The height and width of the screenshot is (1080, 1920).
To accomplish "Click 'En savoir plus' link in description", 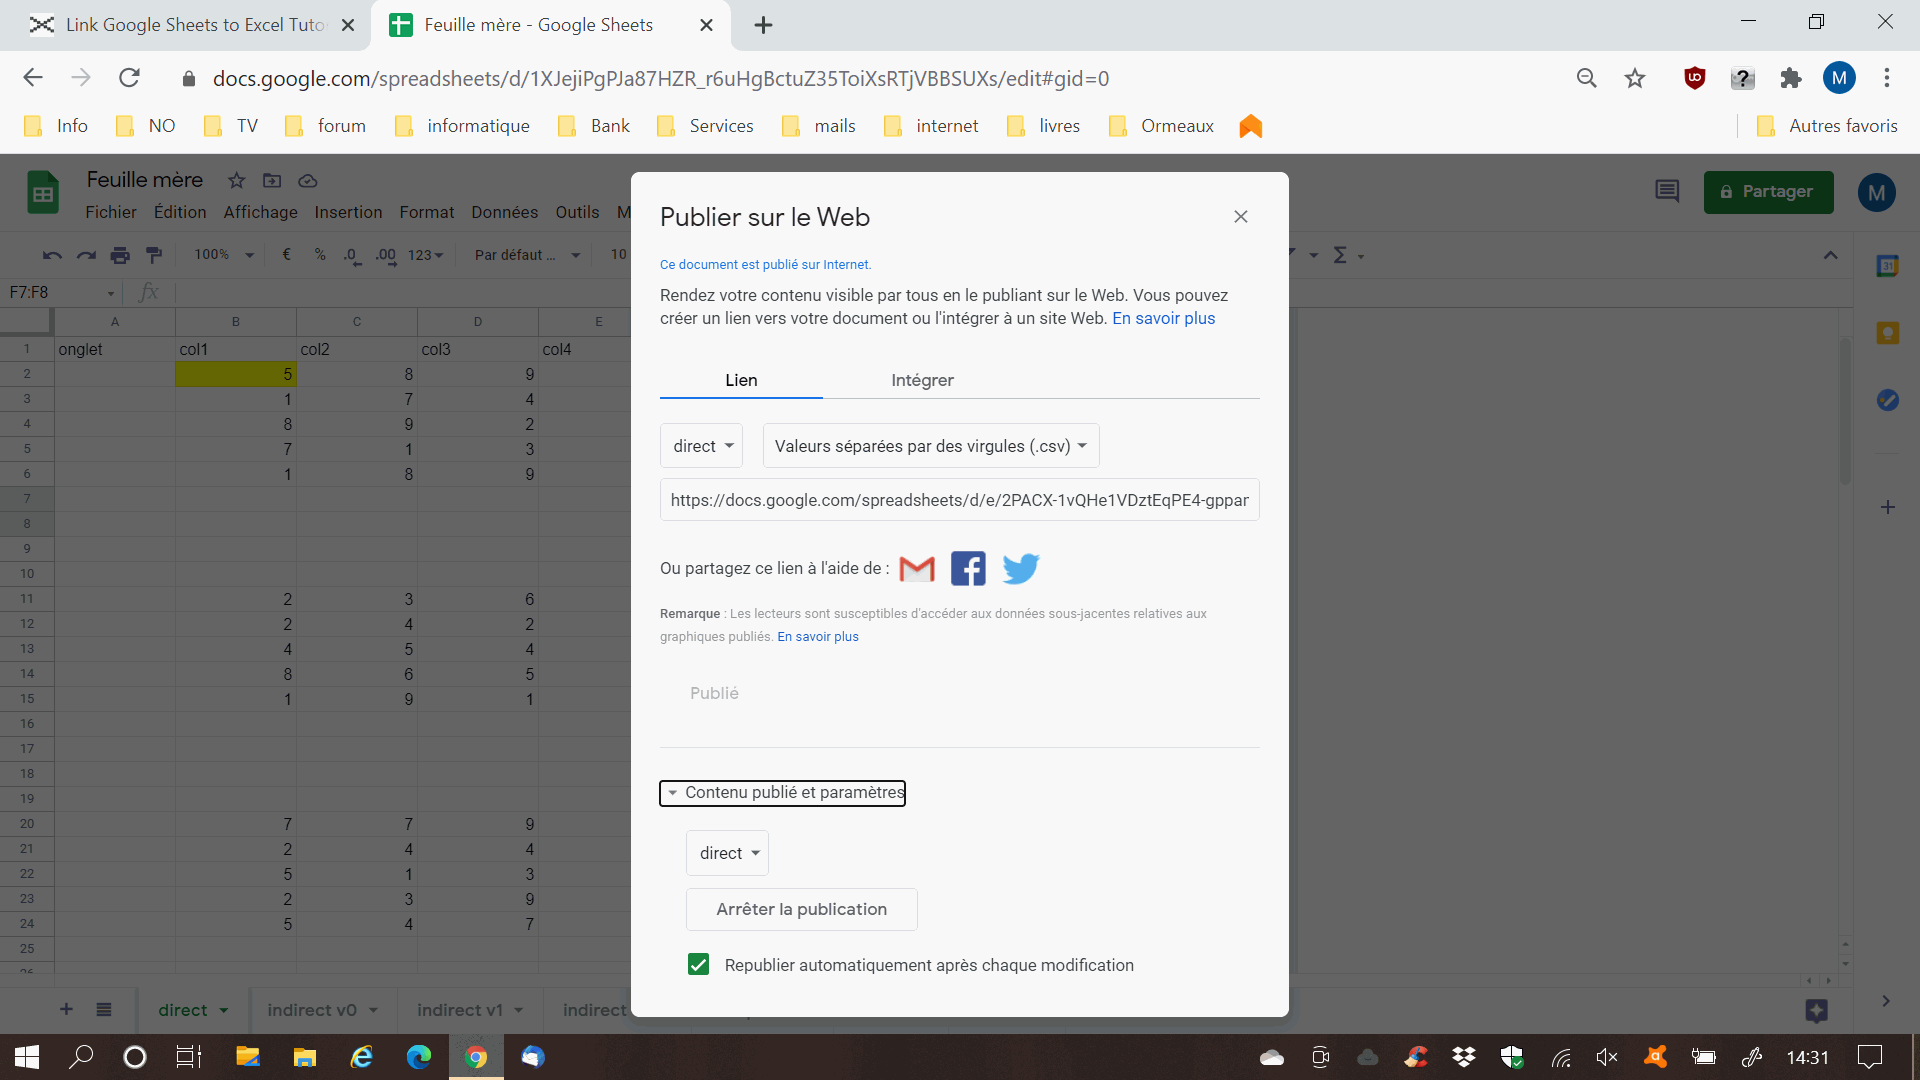I will (x=1163, y=318).
